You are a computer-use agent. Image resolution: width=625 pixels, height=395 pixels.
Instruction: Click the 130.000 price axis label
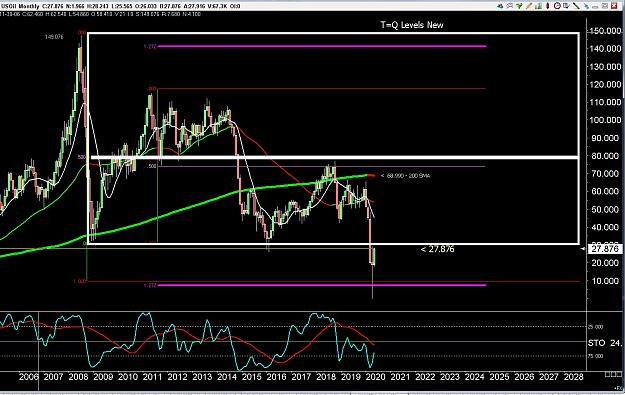pyautogui.click(x=605, y=67)
